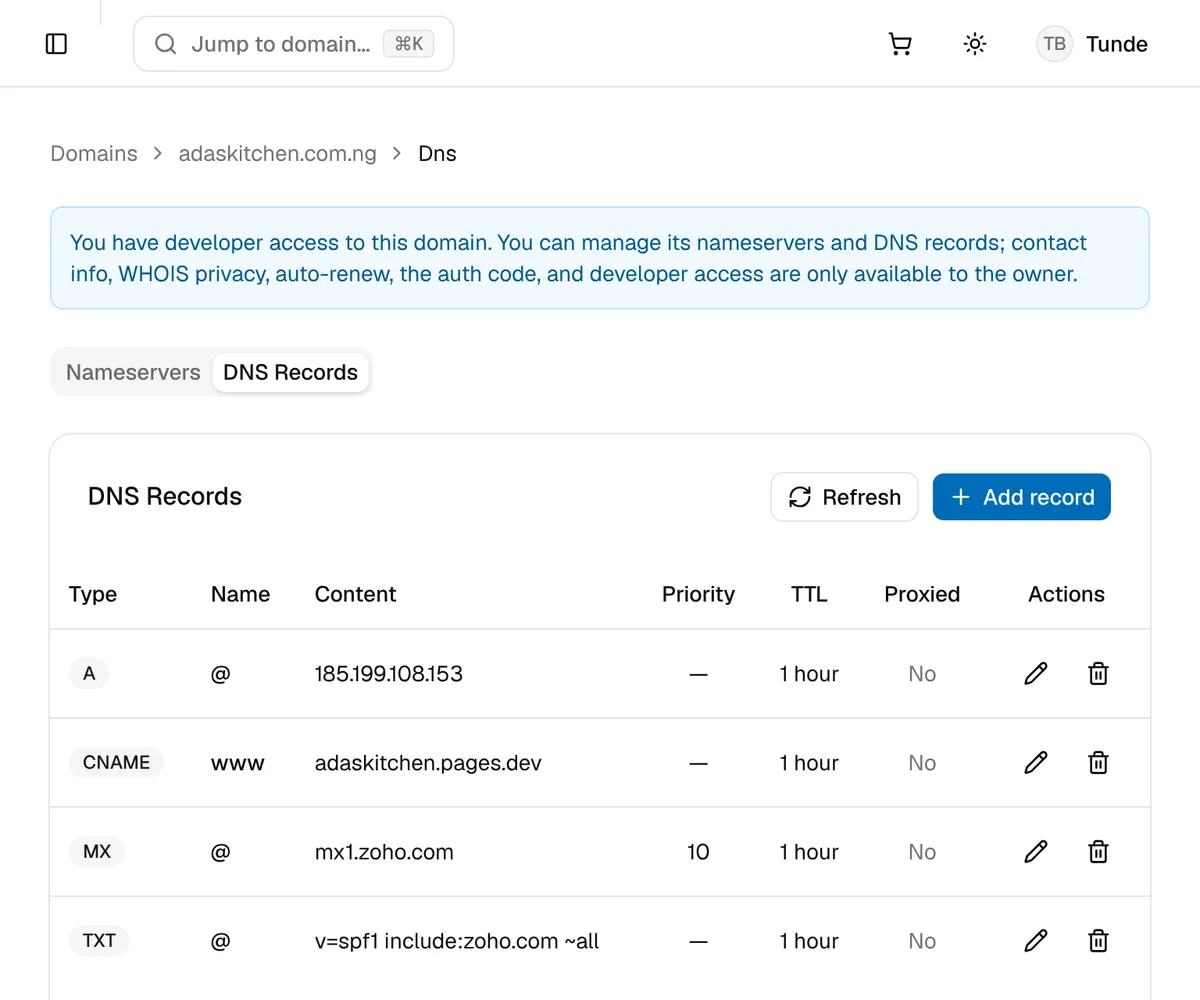Edit the A record
Viewport: 1200px width, 1000px height.
(1036, 674)
